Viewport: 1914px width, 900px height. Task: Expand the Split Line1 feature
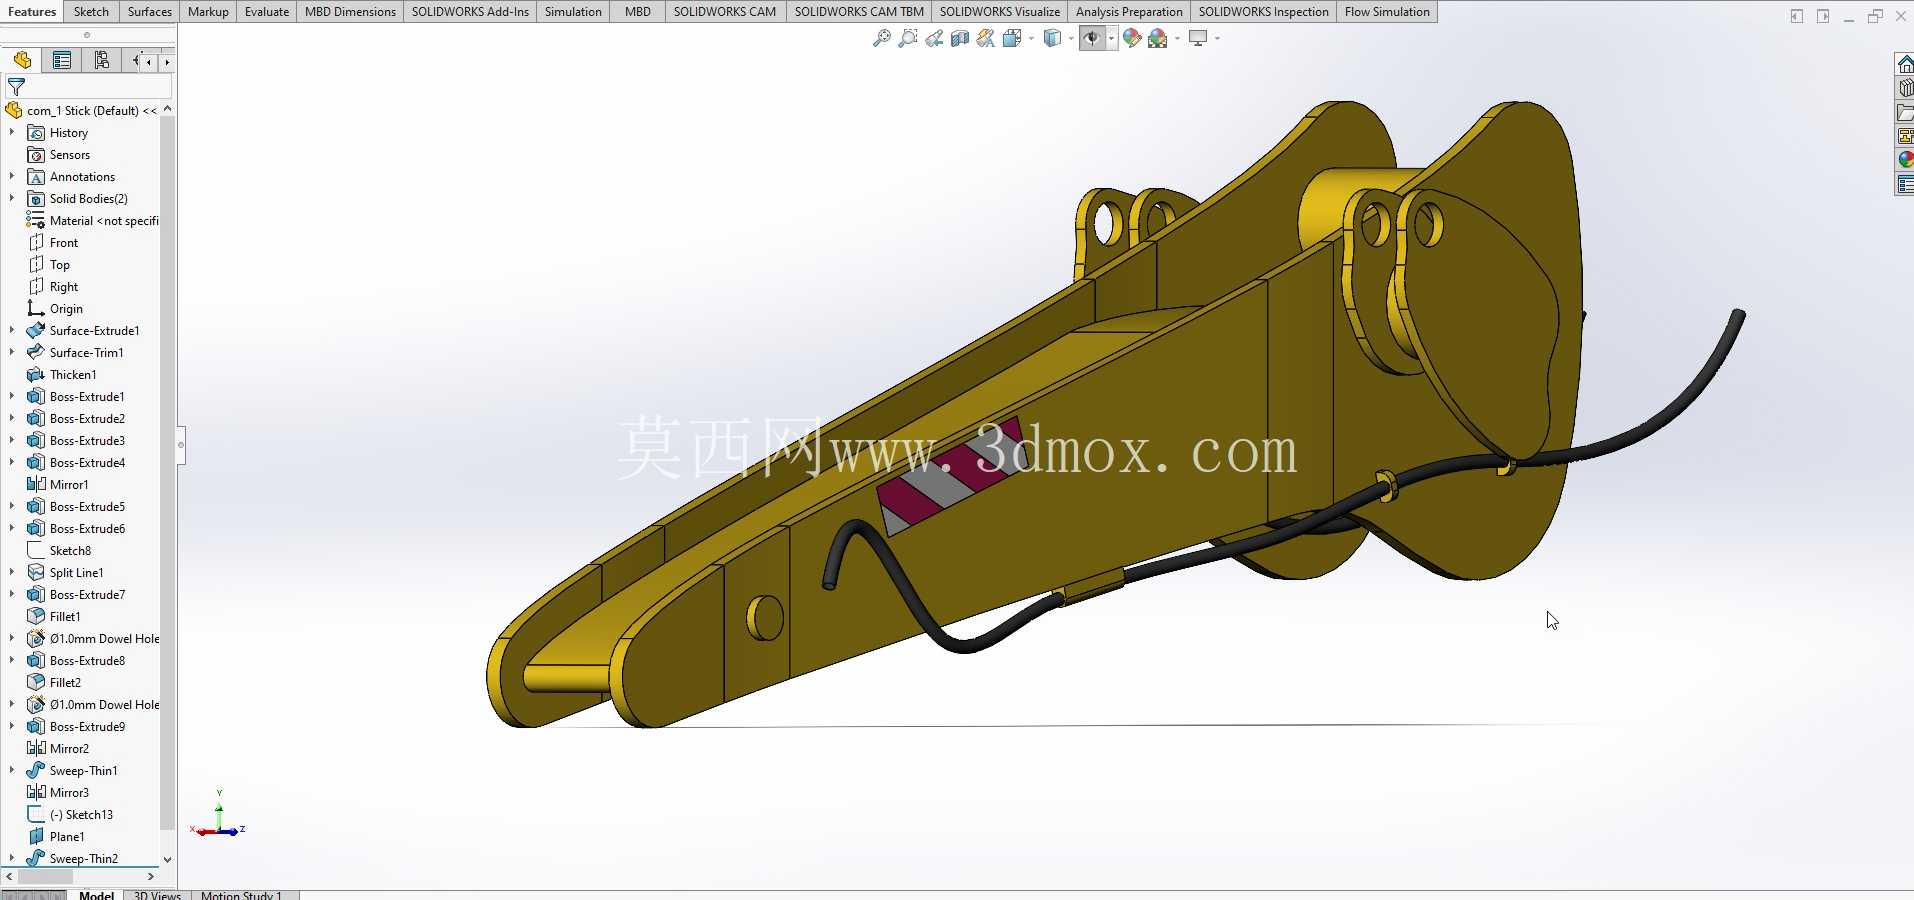tap(12, 572)
